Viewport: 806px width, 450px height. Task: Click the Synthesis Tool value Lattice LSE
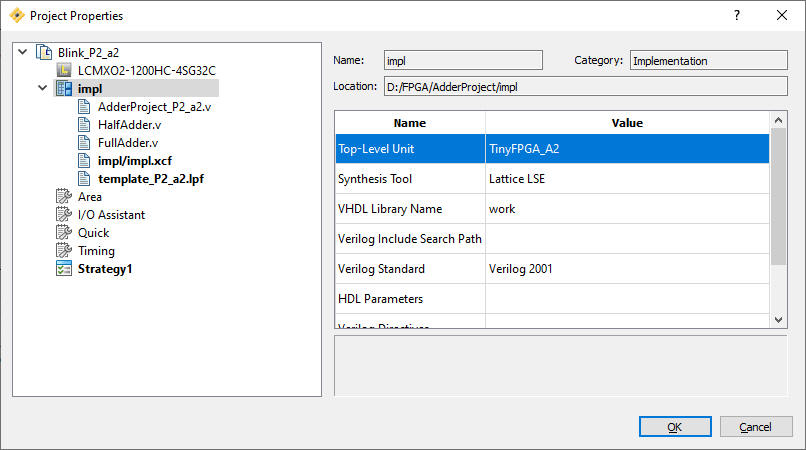coord(517,178)
